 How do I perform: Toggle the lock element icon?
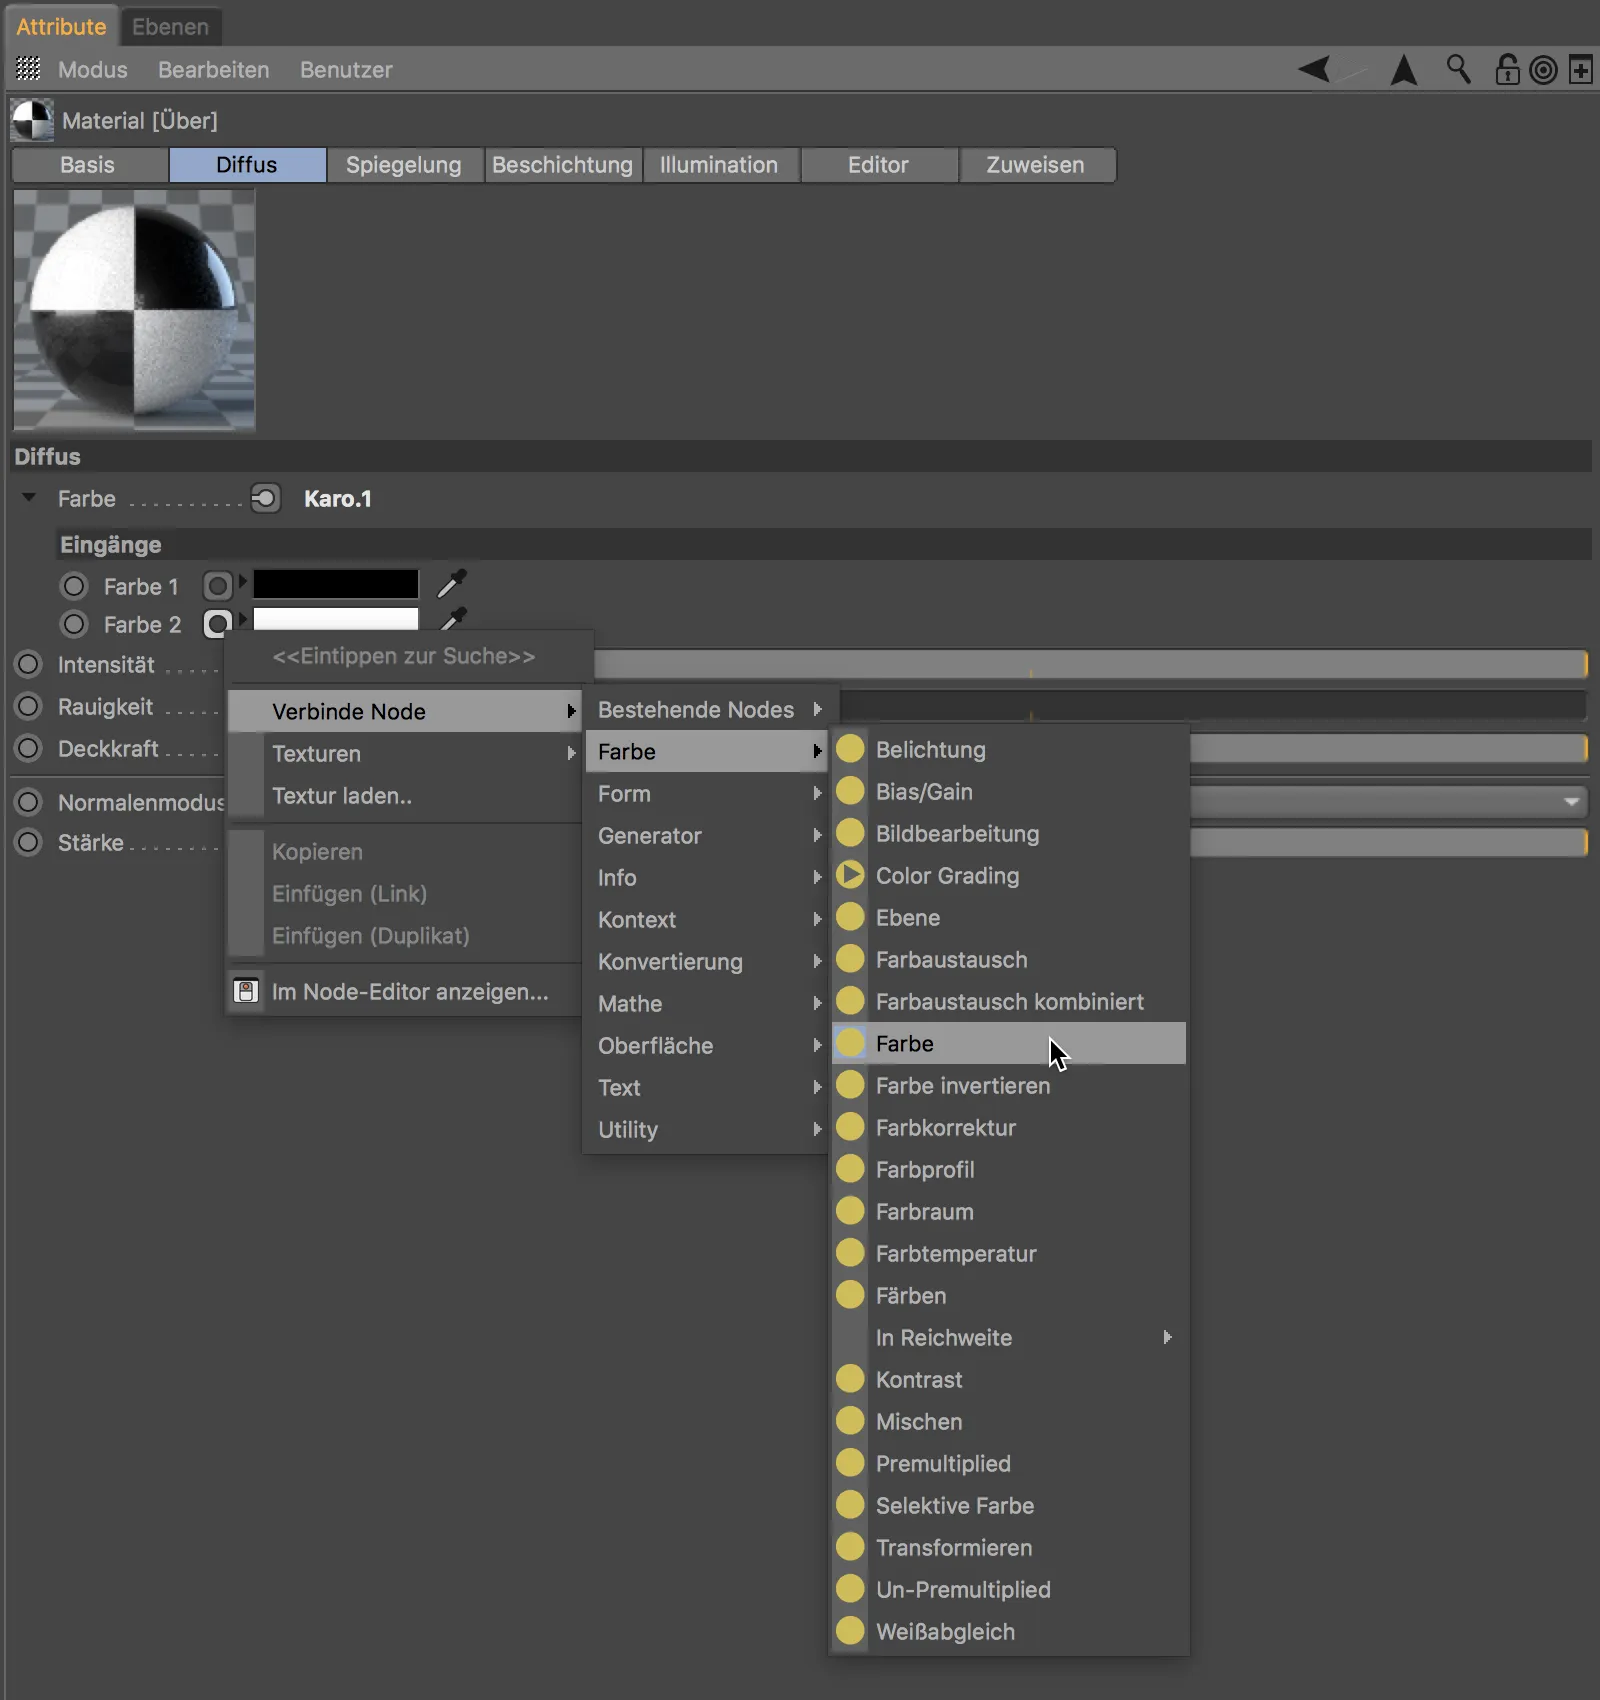click(x=1507, y=69)
